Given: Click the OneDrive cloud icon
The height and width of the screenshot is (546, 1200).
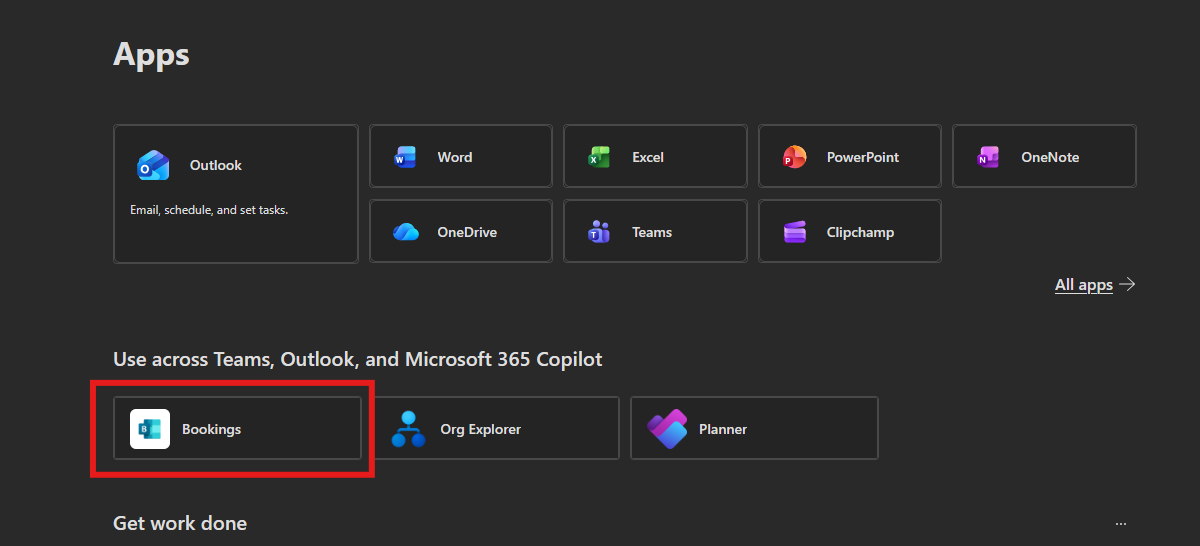Looking at the screenshot, I should [x=405, y=232].
